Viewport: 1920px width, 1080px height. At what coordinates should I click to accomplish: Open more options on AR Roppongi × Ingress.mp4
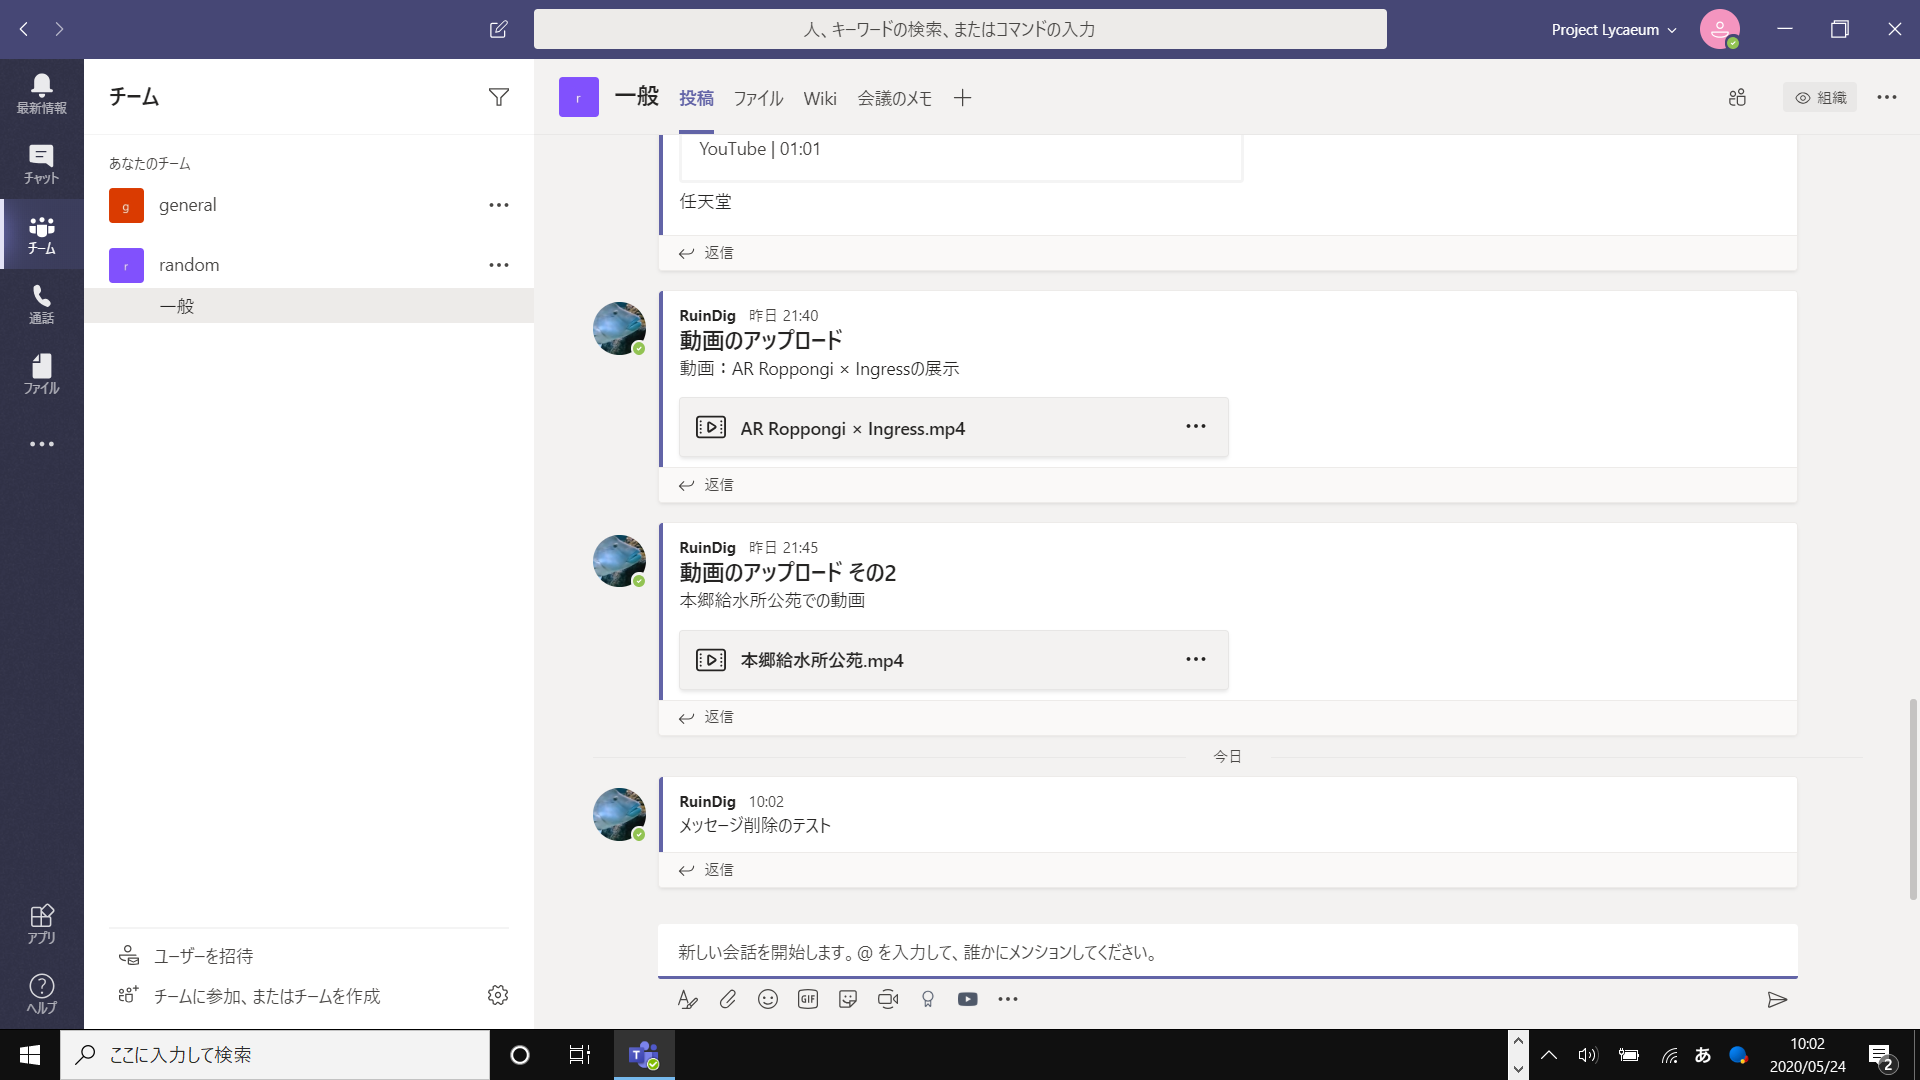tap(1196, 426)
